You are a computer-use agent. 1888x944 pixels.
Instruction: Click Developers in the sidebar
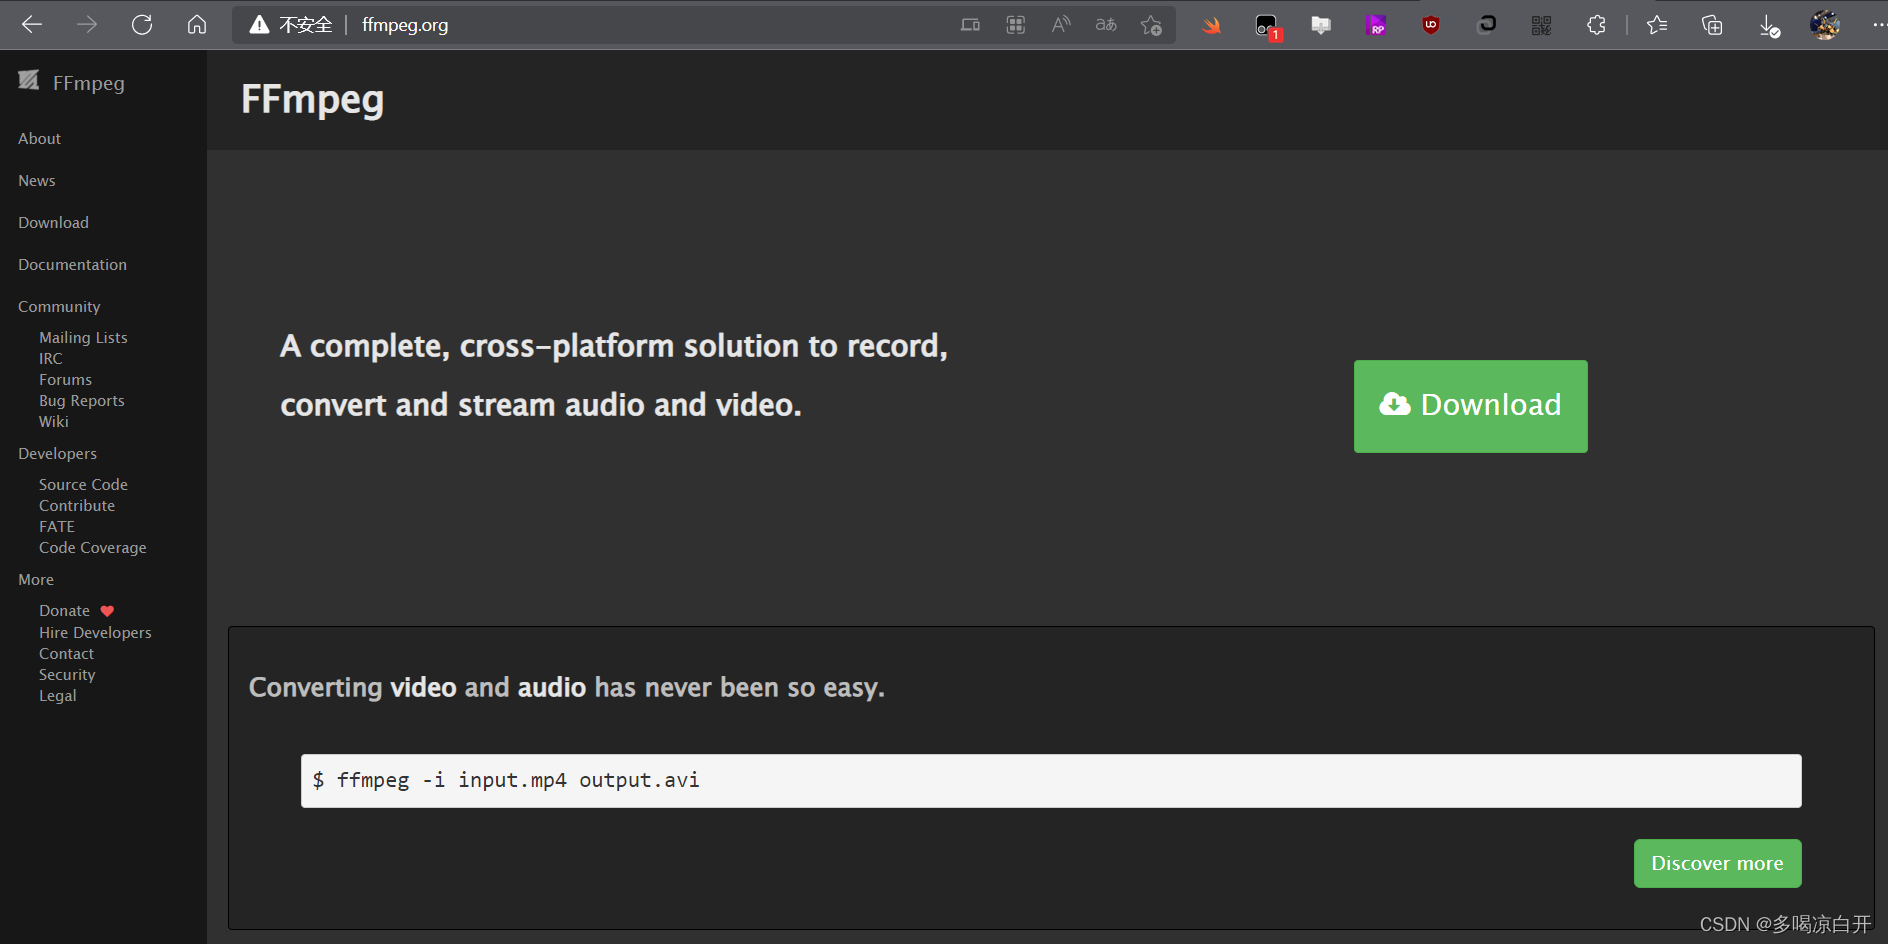(x=58, y=454)
